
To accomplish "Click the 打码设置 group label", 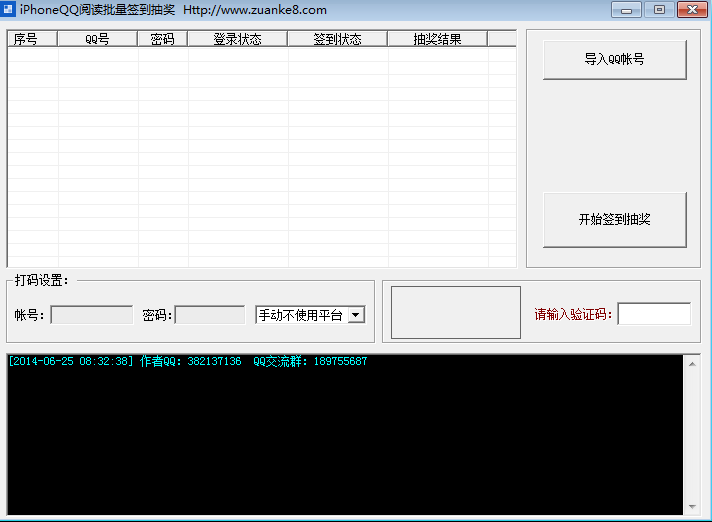I will (x=41, y=281).
